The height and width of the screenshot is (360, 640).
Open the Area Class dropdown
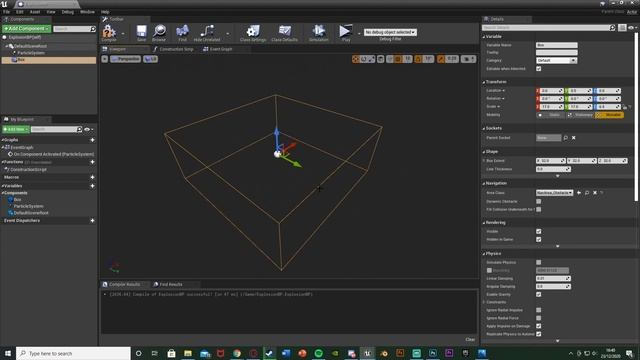pyautogui.click(x=554, y=193)
